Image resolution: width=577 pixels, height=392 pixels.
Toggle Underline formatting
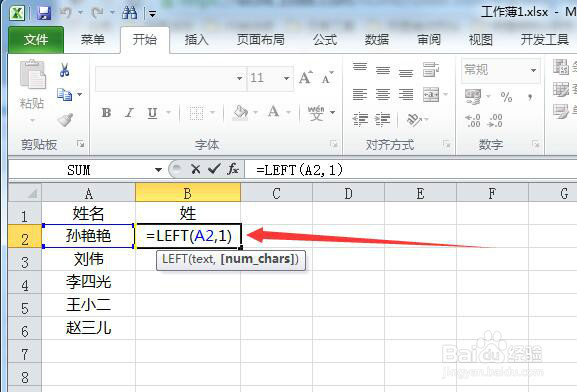[152, 113]
